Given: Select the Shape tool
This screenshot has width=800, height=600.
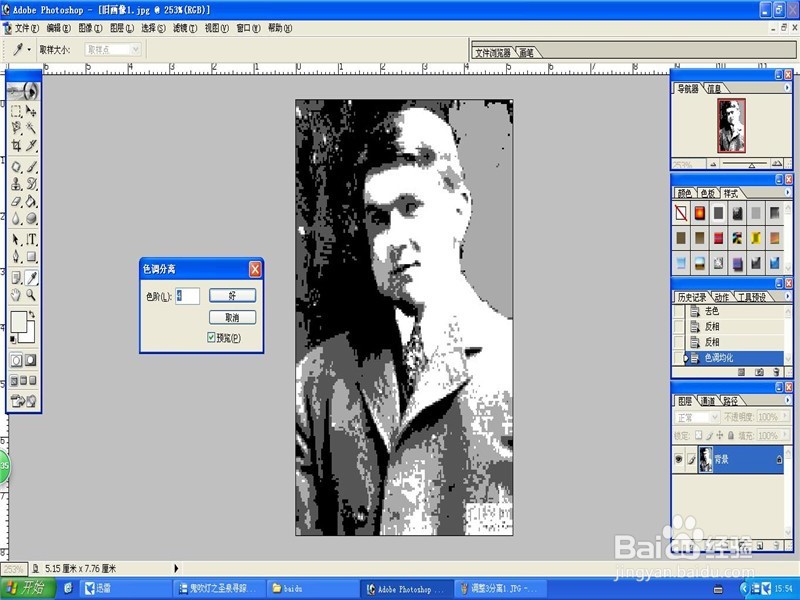Looking at the screenshot, I should coord(31,256).
